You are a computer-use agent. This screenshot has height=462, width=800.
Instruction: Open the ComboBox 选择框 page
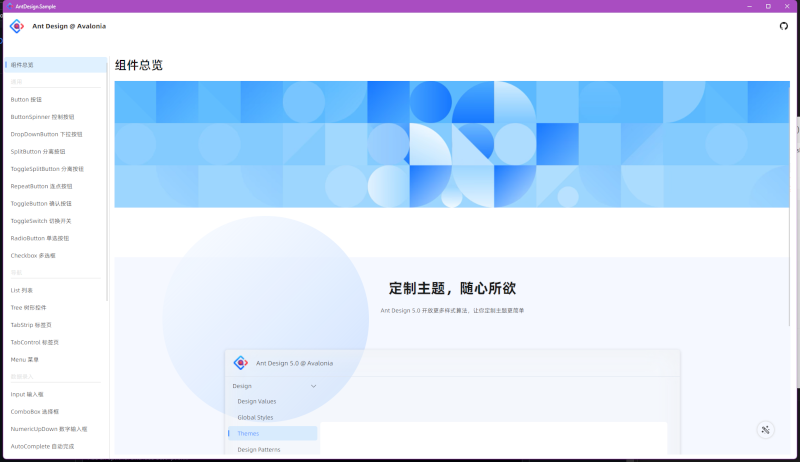point(35,411)
